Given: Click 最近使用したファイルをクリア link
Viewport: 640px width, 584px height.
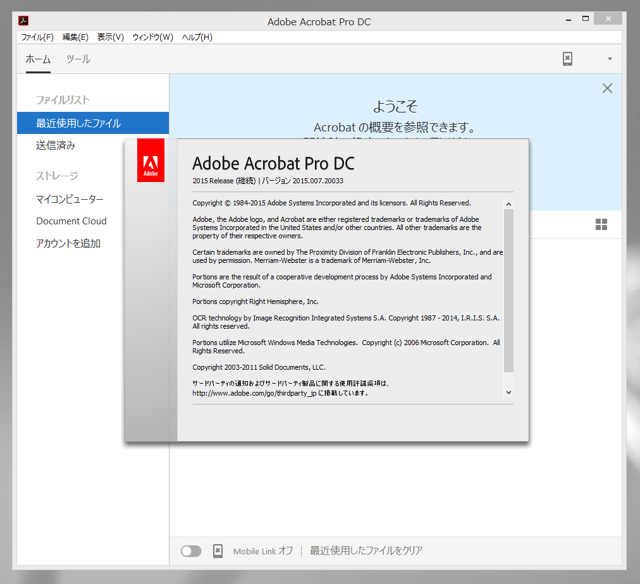Looking at the screenshot, I should (366, 551).
